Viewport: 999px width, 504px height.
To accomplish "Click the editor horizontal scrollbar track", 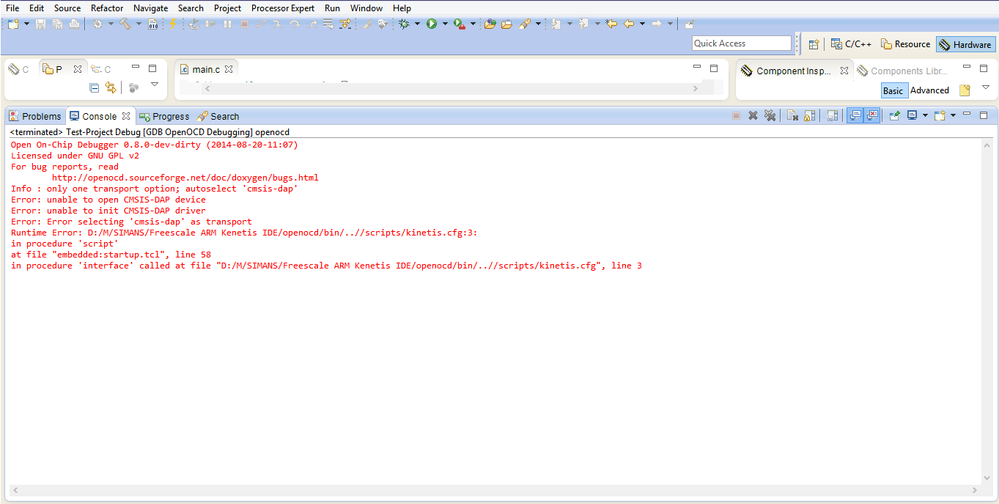I will [451, 89].
